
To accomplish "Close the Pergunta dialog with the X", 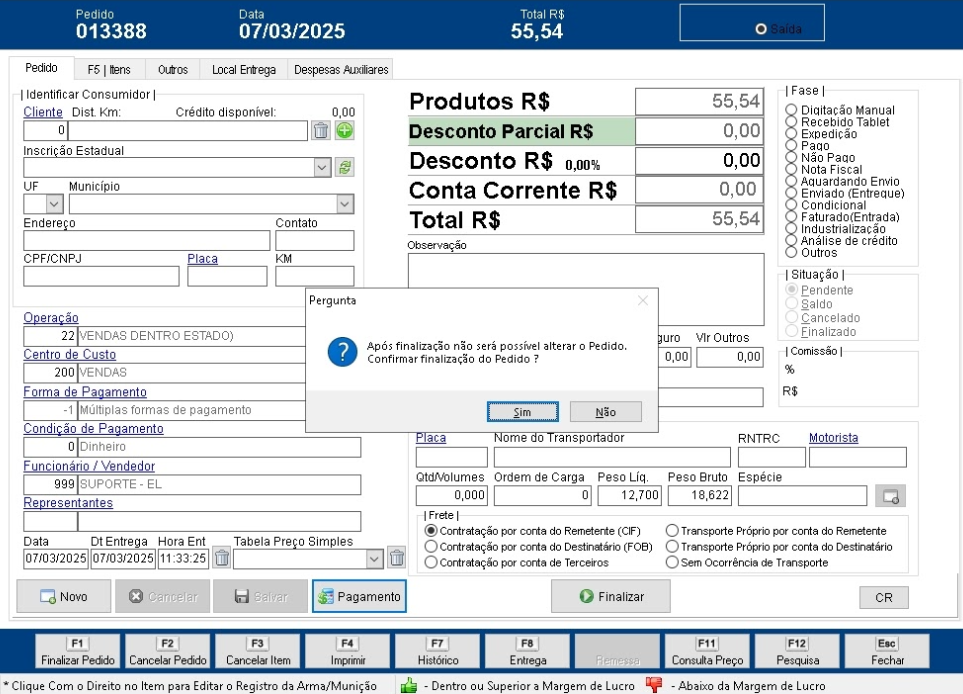I will click(642, 300).
